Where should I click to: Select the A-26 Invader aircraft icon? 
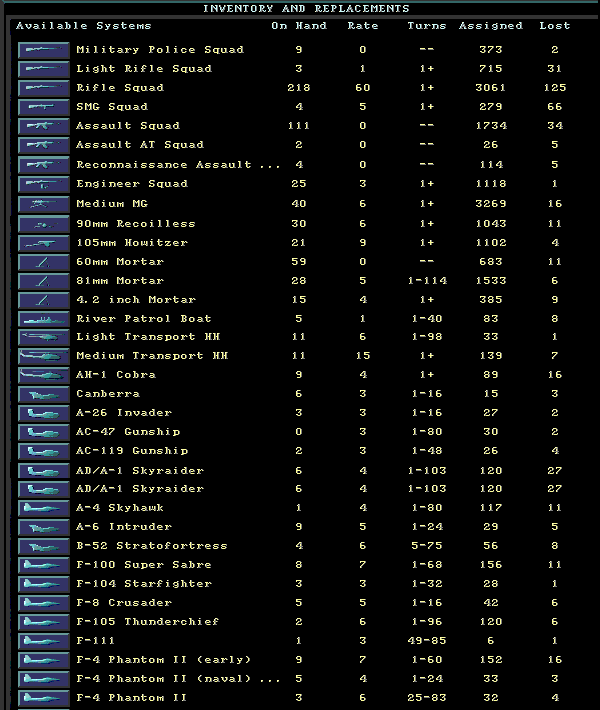(x=44, y=413)
